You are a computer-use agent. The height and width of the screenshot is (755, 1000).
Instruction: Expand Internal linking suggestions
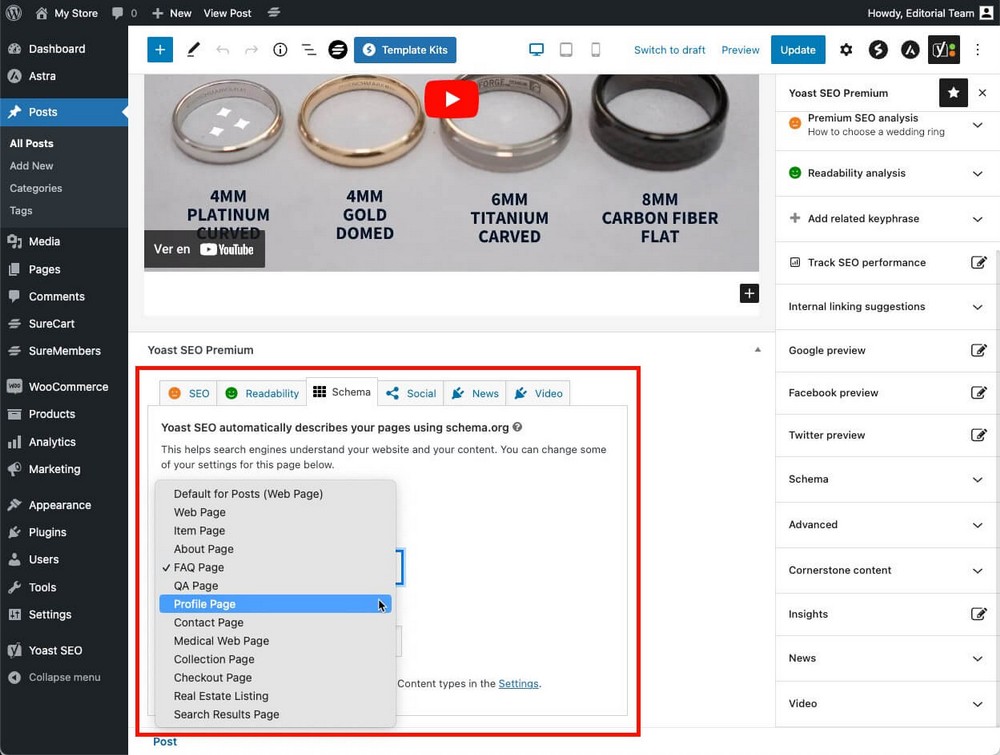coord(887,307)
